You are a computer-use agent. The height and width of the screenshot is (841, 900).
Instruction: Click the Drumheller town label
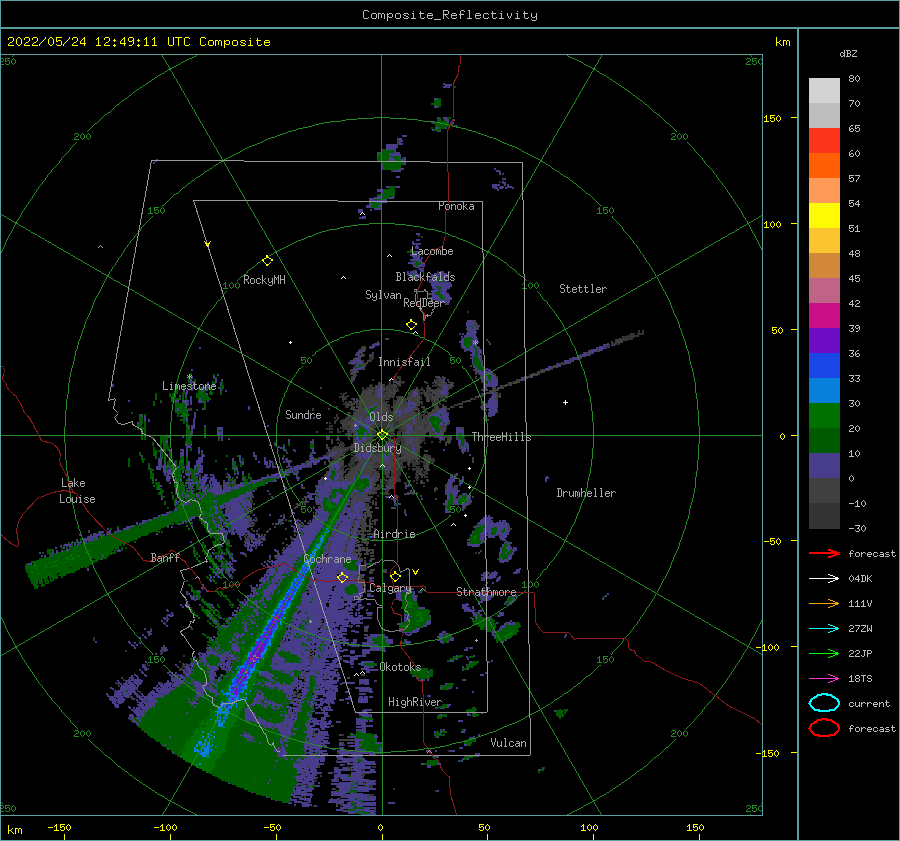click(x=586, y=493)
